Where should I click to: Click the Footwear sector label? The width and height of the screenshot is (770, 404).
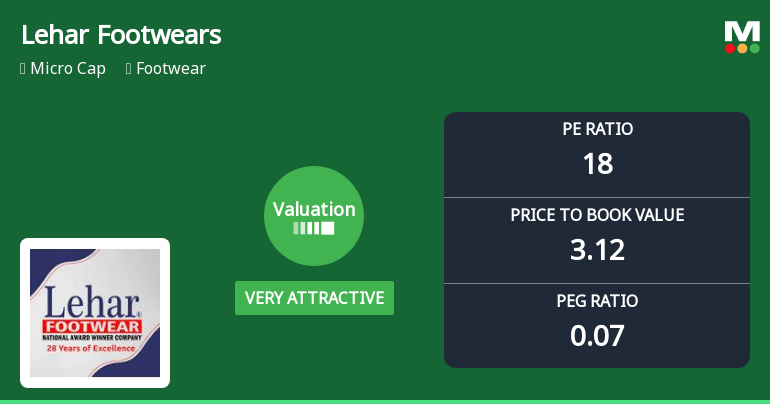coord(171,69)
